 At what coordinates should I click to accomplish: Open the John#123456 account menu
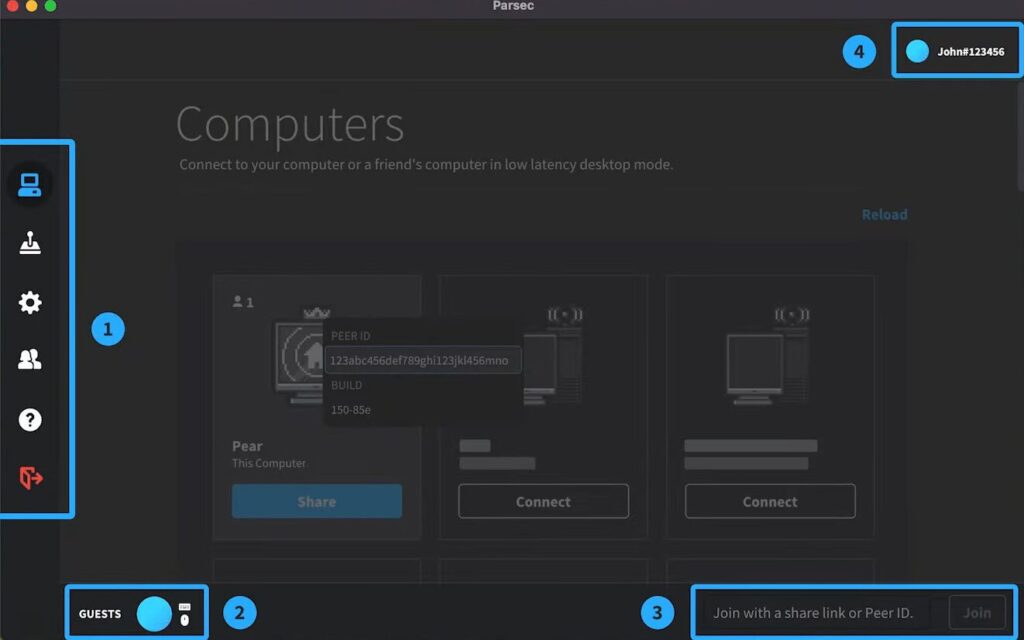pyautogui.click(x=970, y=51)
